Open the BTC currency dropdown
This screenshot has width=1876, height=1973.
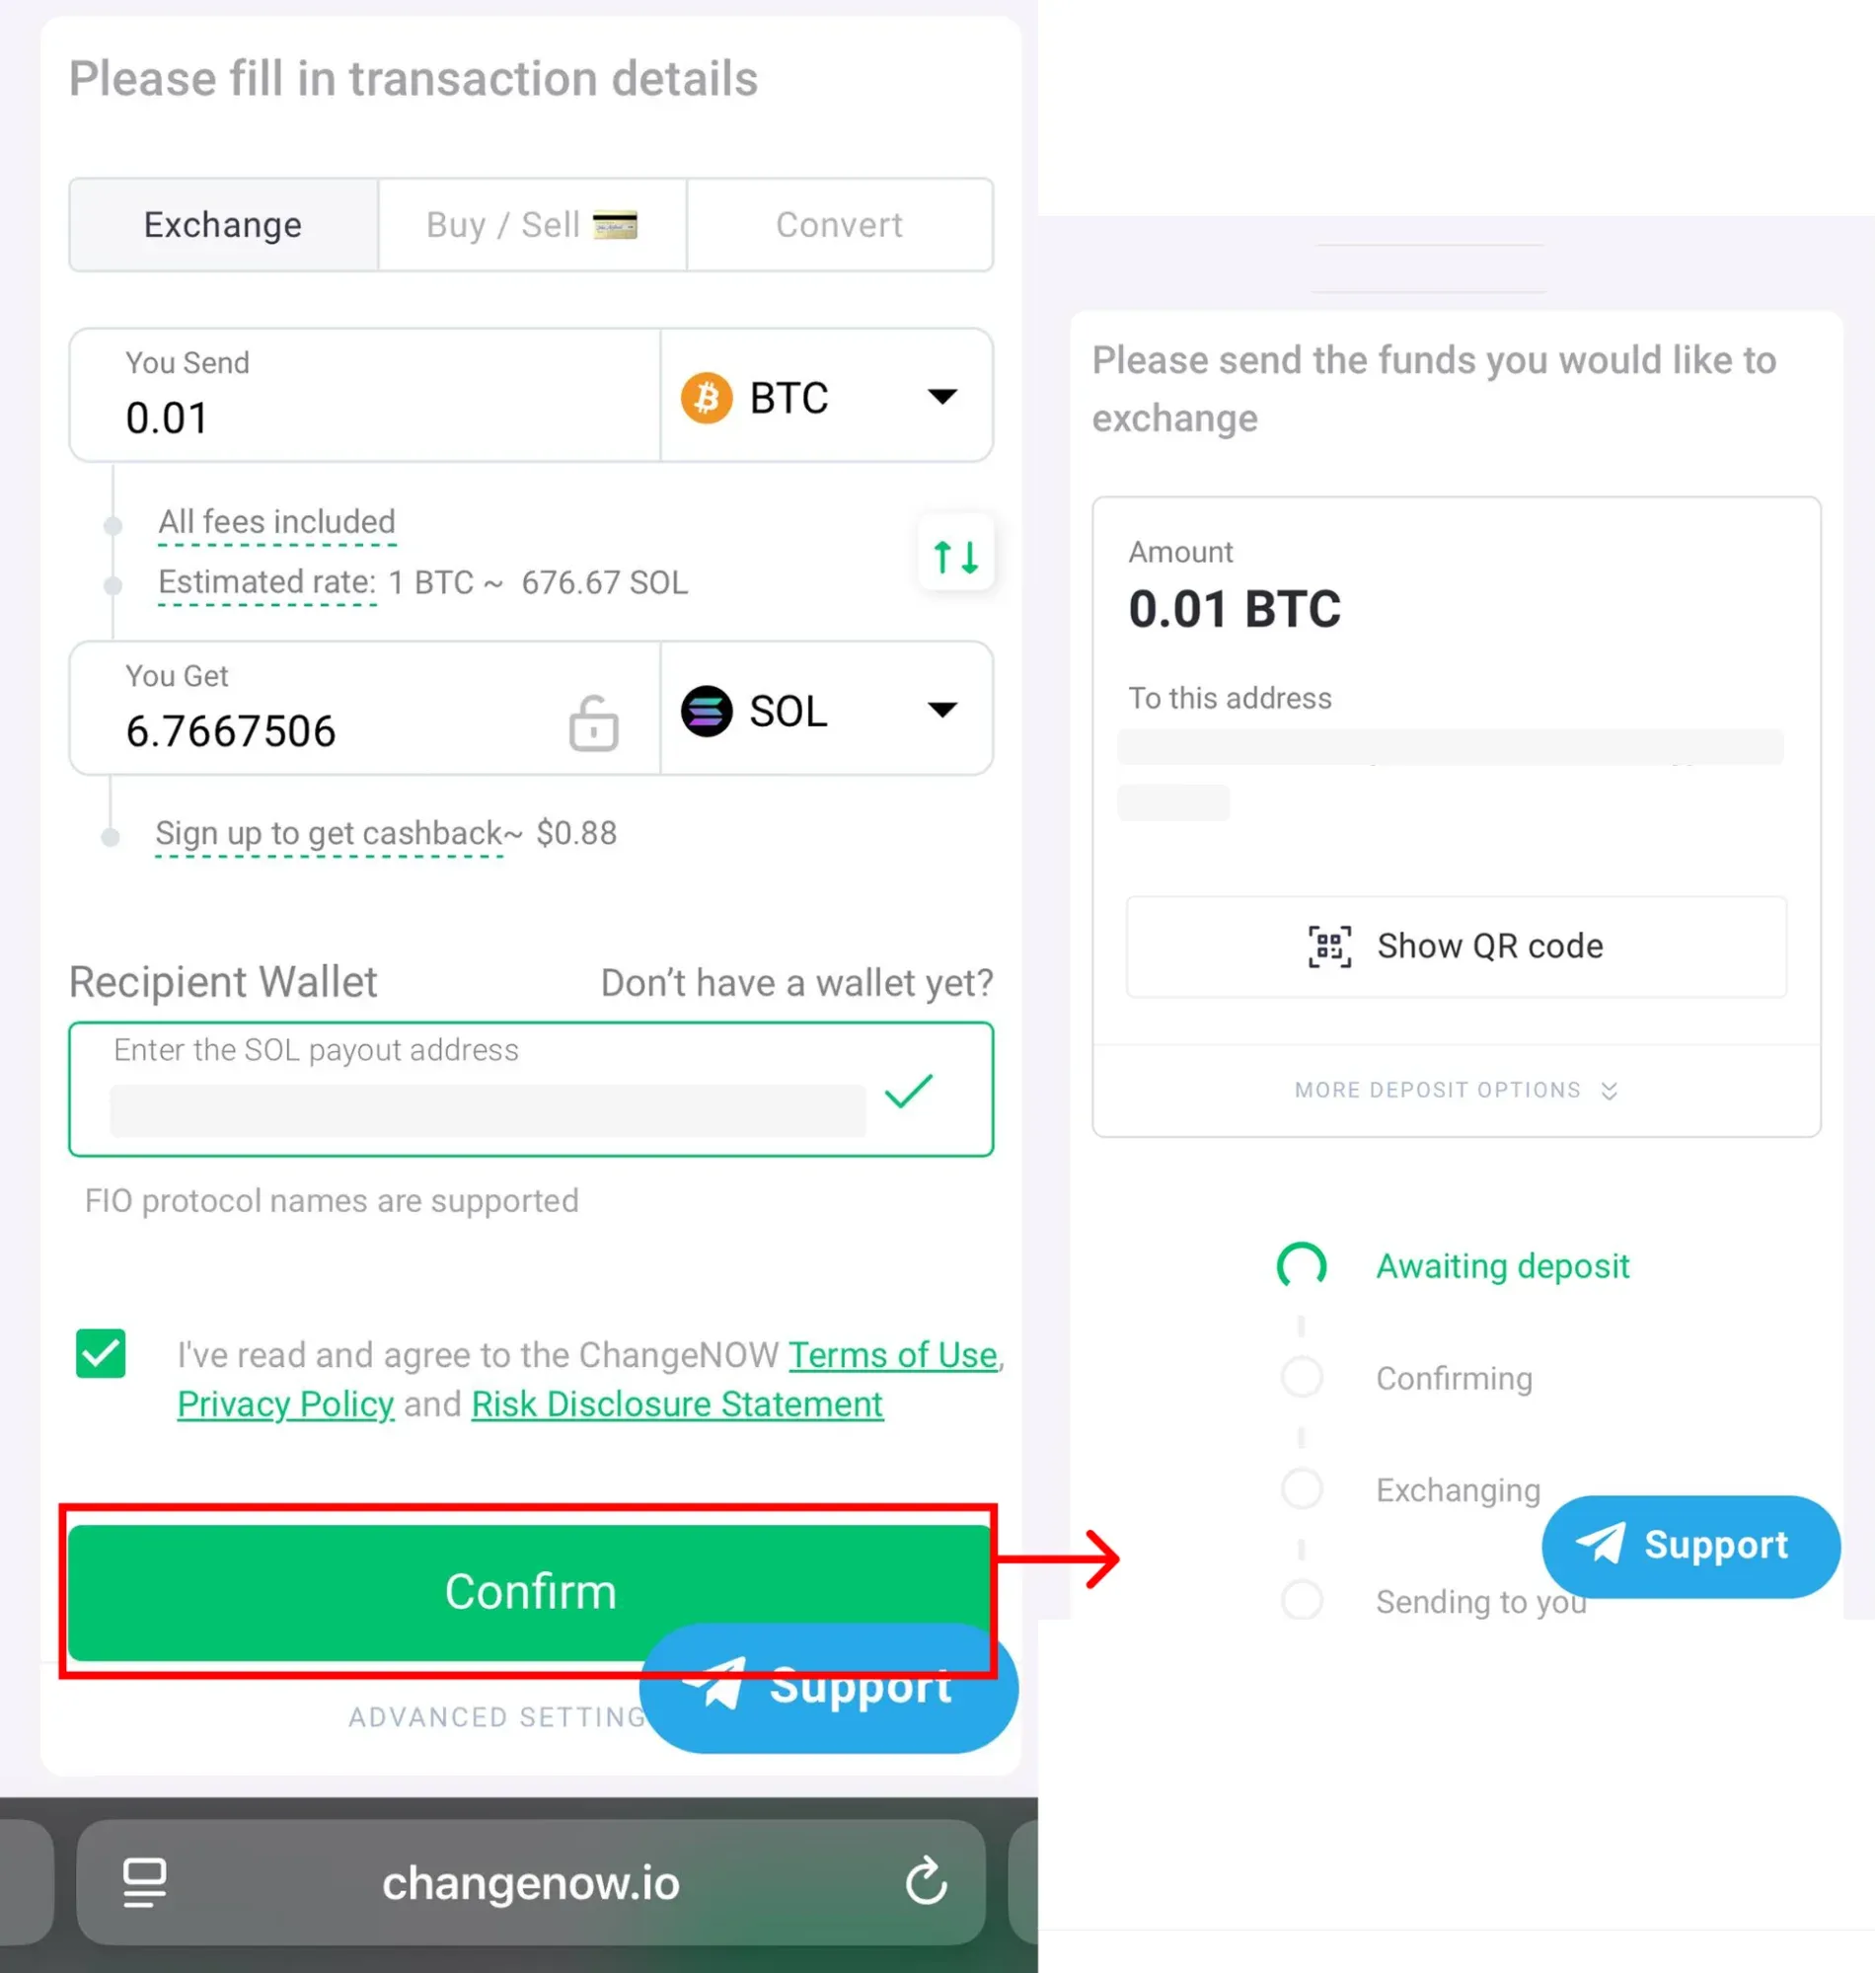pyautogui.click(x=941, y=397)
